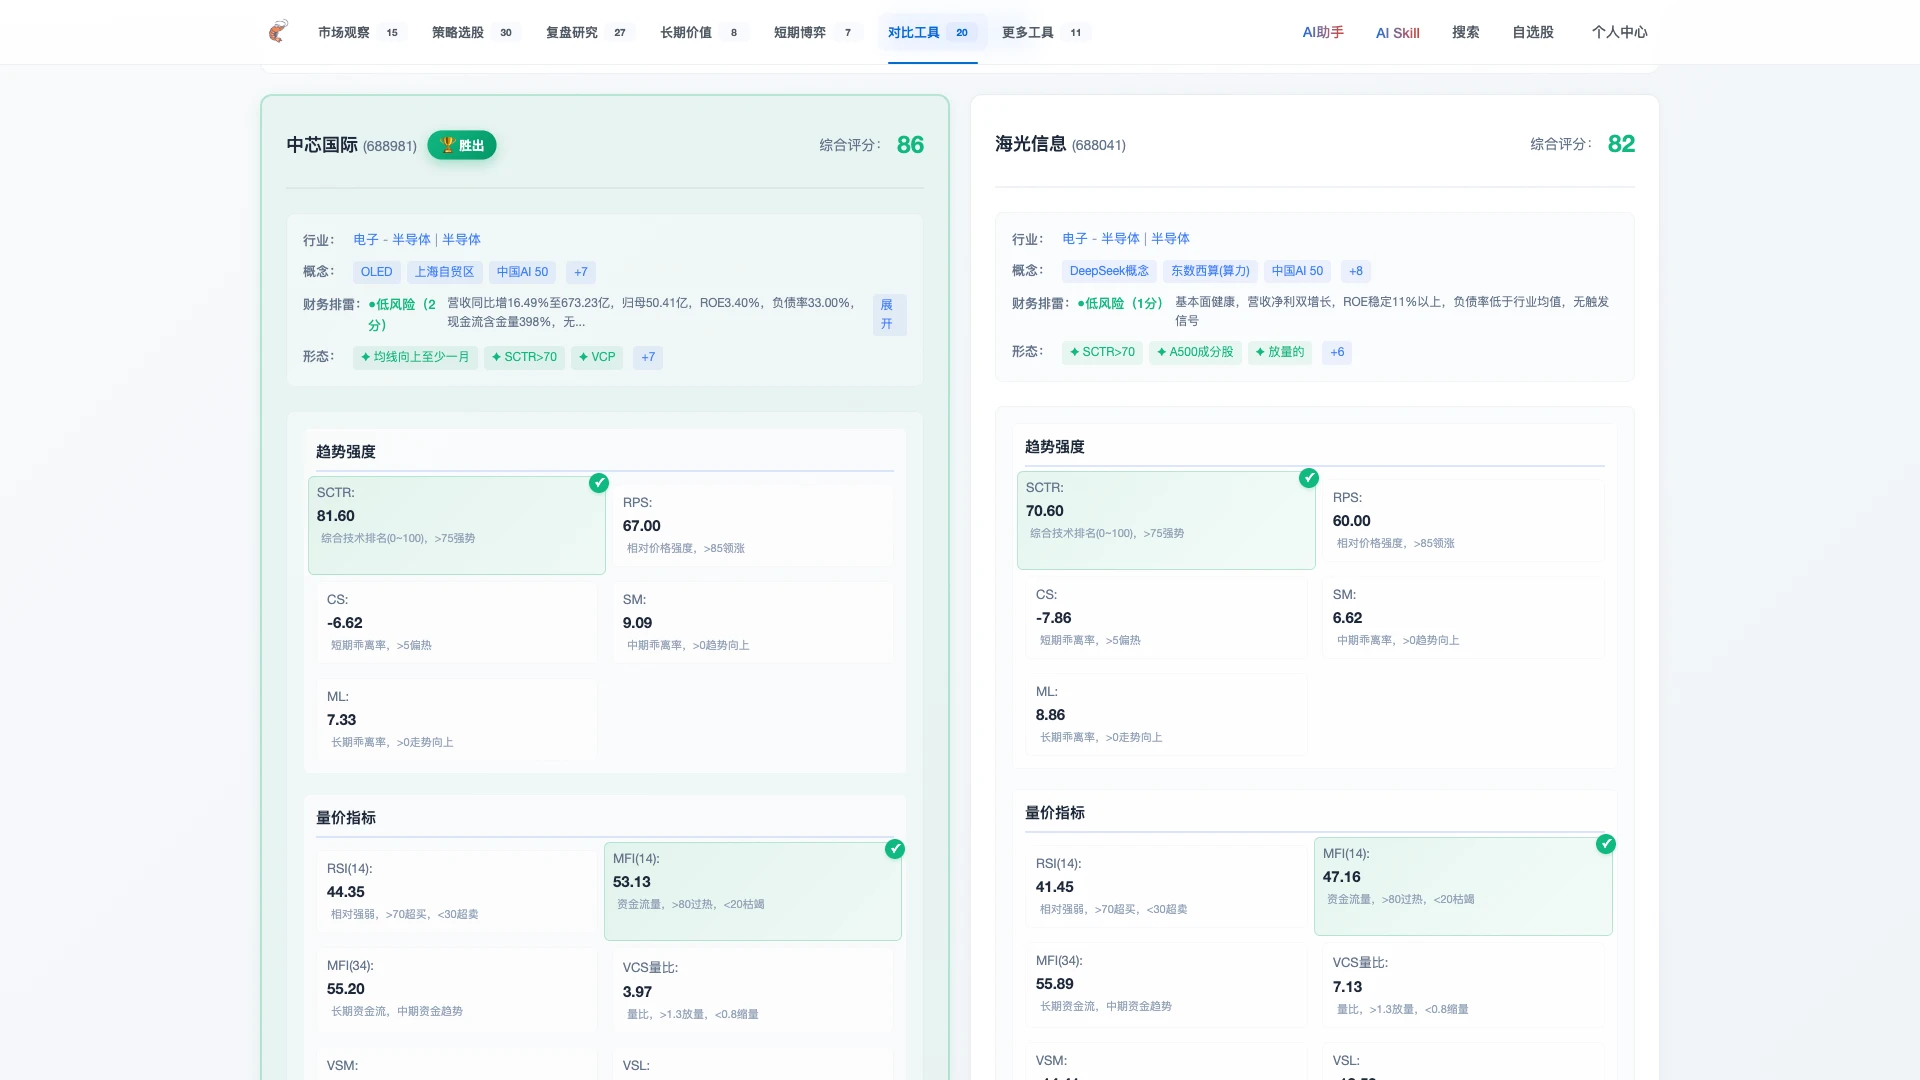Expand 海光信息's +8 concept tags
The height and width of the screenshot is (1080, 1920).
tap(1356, 271)
